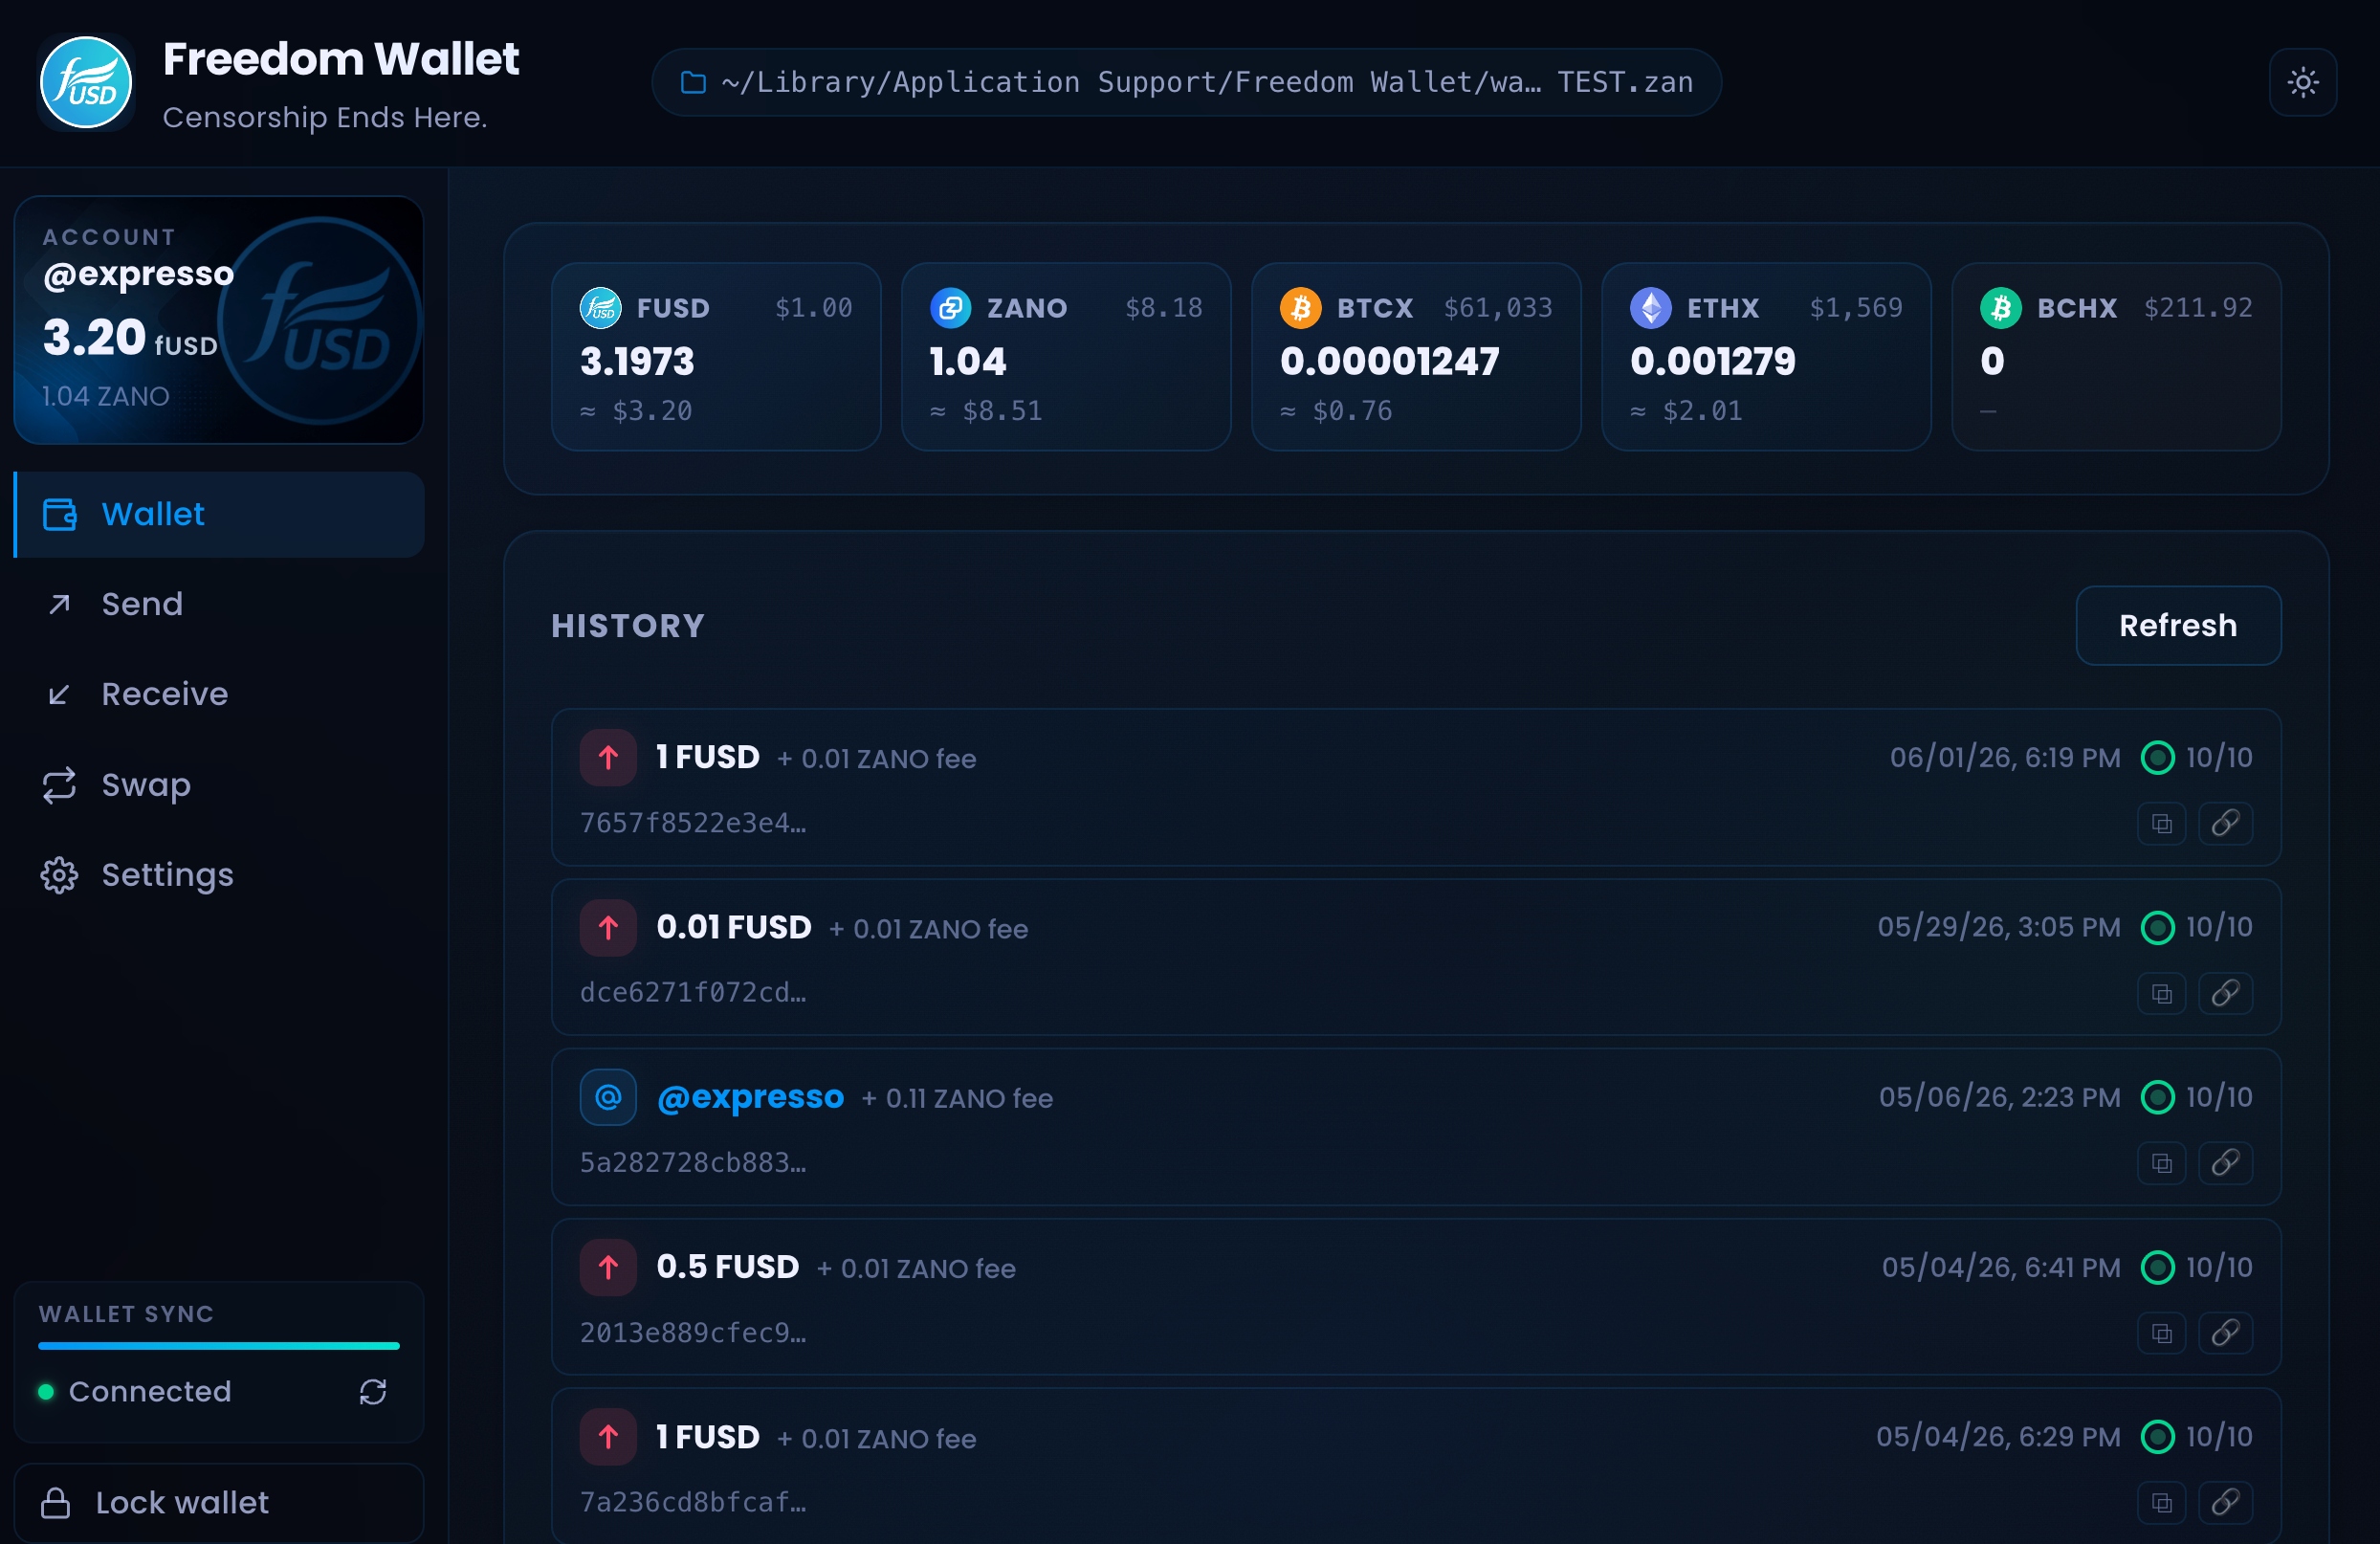Click the Connected status label
The height and width of the screenshot is (1544, 2380).
(150, 1392)
